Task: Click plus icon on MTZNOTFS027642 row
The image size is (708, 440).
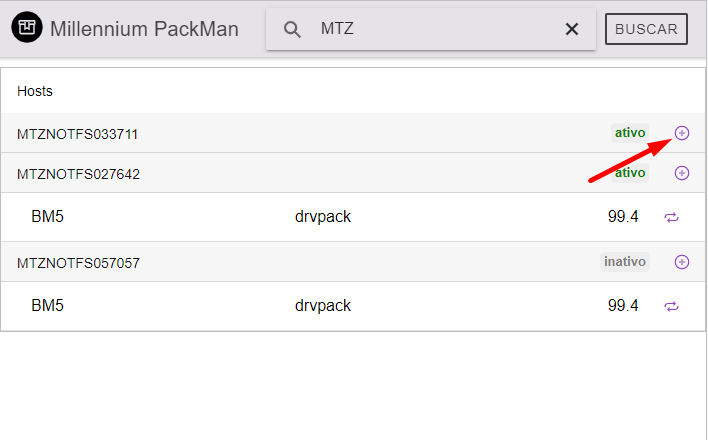Action: point(682,173)
